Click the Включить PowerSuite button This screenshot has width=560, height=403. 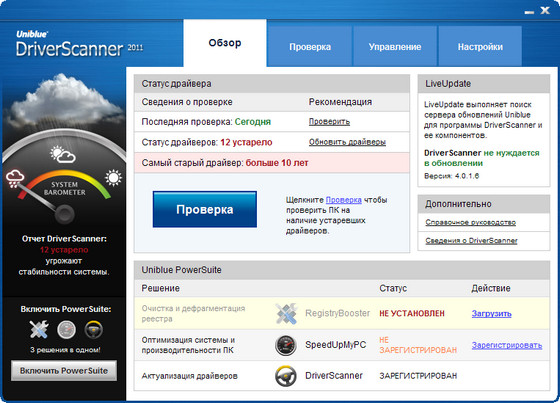(64, 370)
